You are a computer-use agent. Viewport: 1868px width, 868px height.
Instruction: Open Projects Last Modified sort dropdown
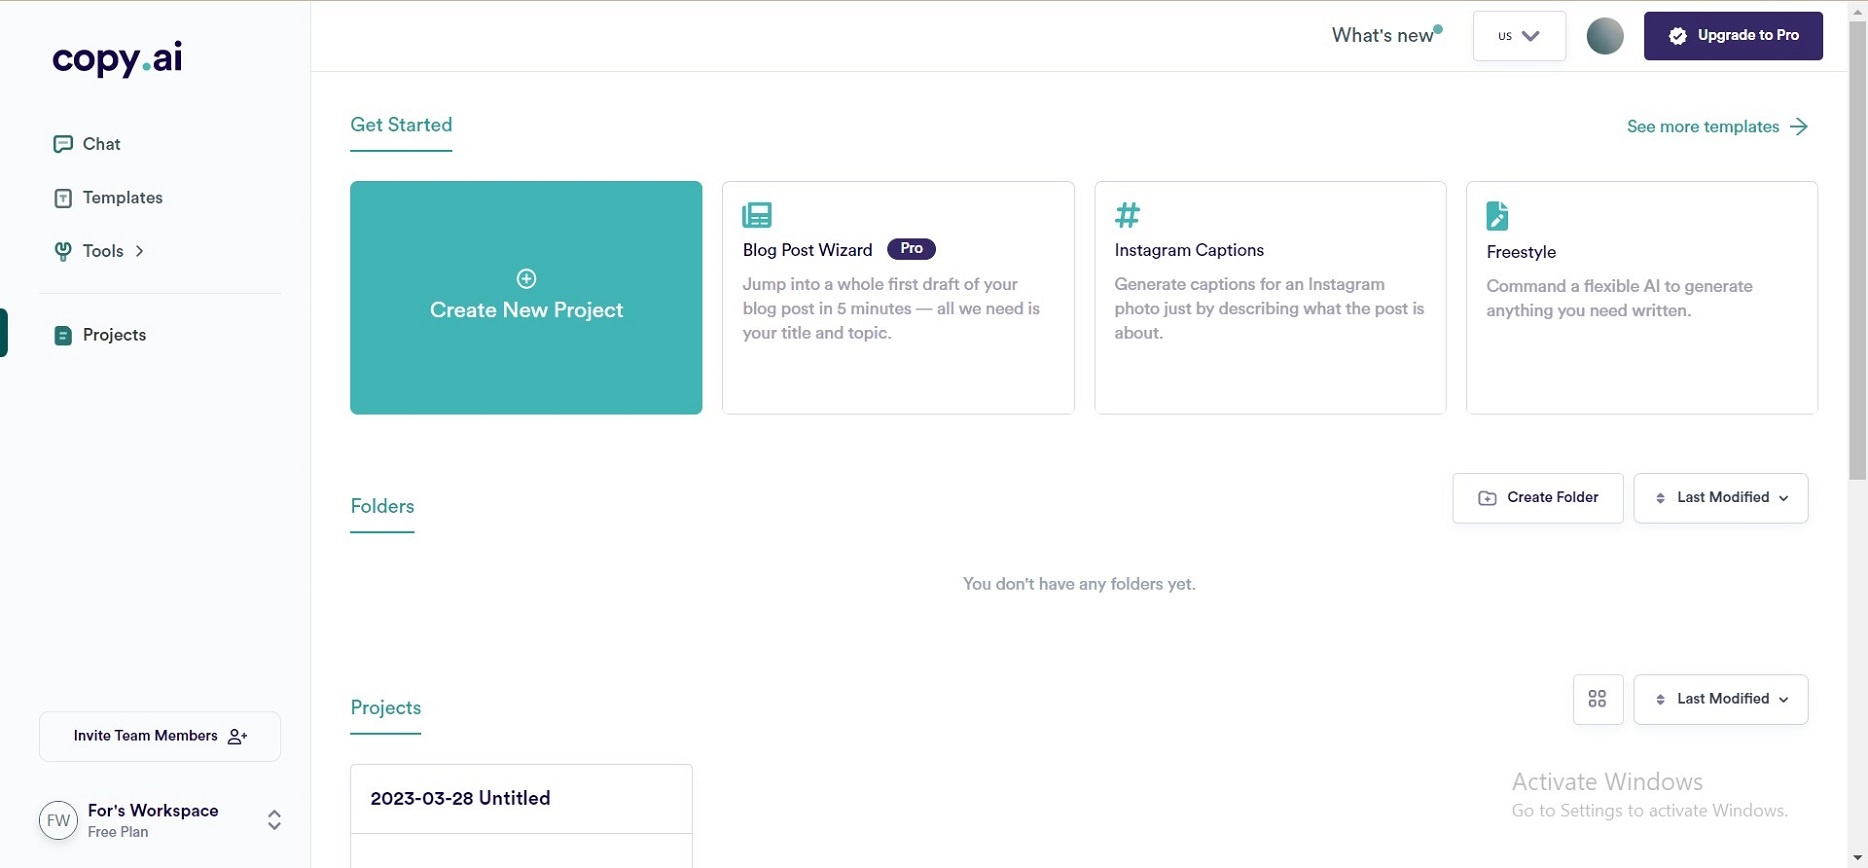[1720, 699]
